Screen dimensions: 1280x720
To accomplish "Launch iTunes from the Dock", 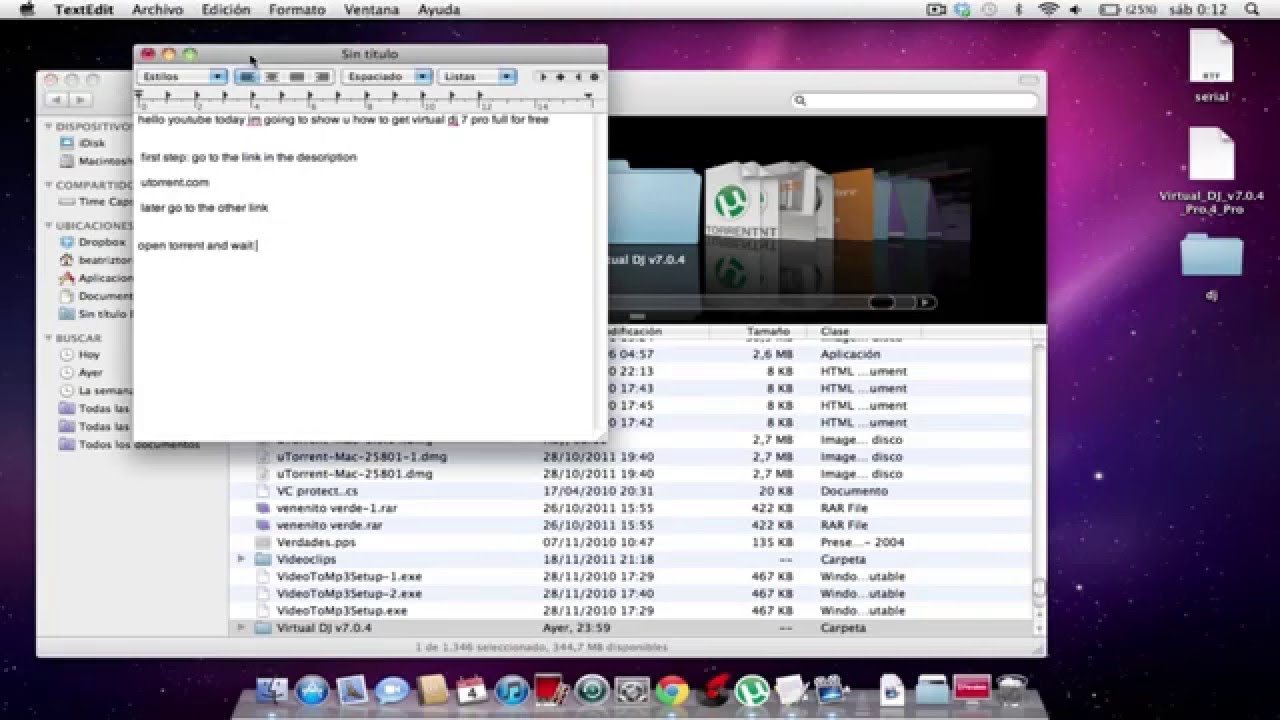I will (512, 691).
